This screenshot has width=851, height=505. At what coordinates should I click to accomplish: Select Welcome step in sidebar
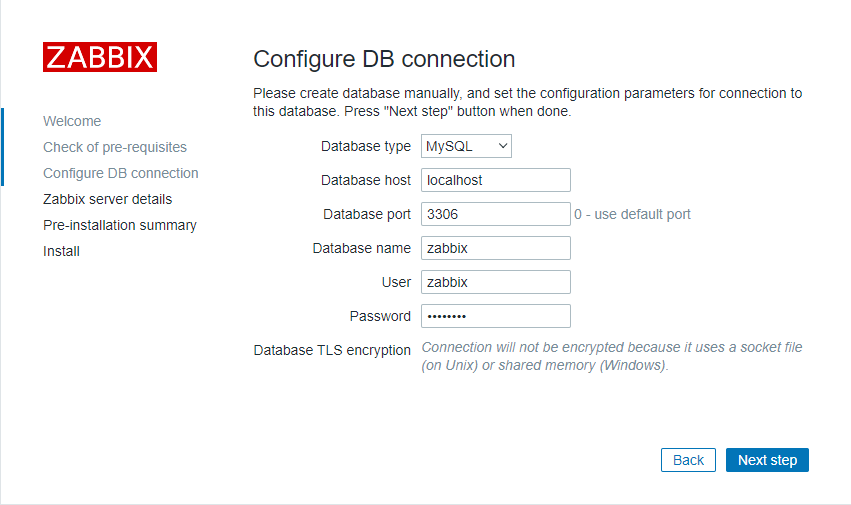[x=72, y=121]
